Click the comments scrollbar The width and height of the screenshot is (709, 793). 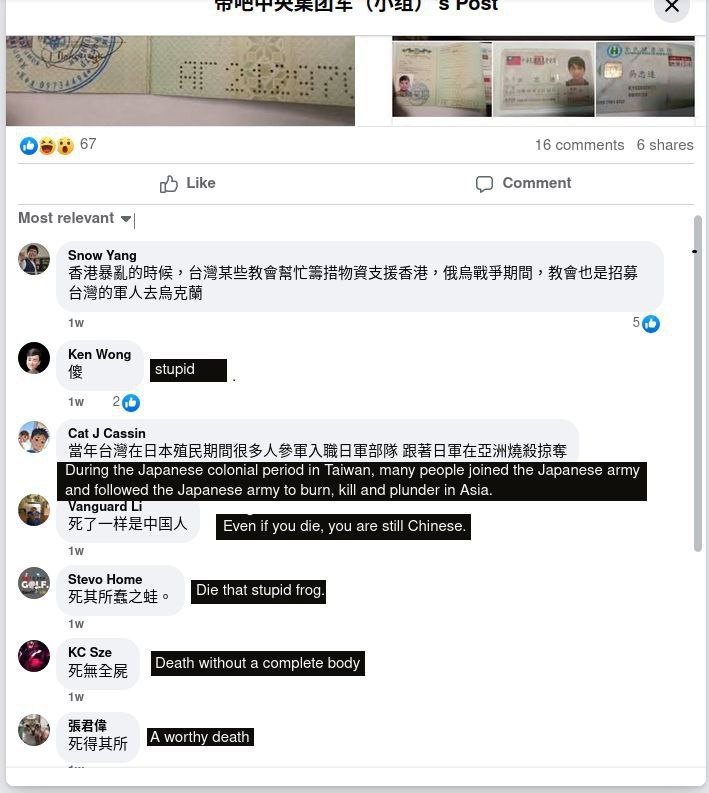point(698,383)
